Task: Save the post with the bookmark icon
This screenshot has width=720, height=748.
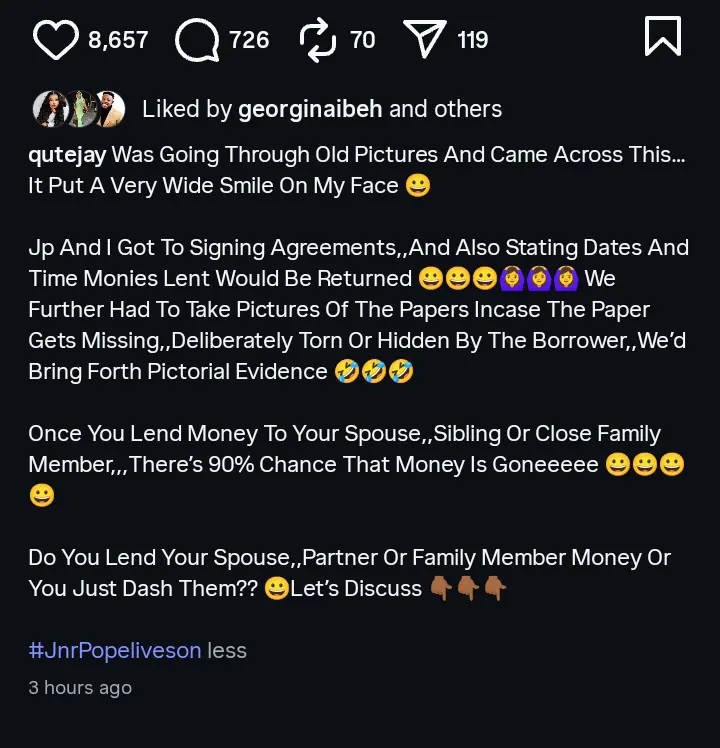Action: (x=663, y=37)
